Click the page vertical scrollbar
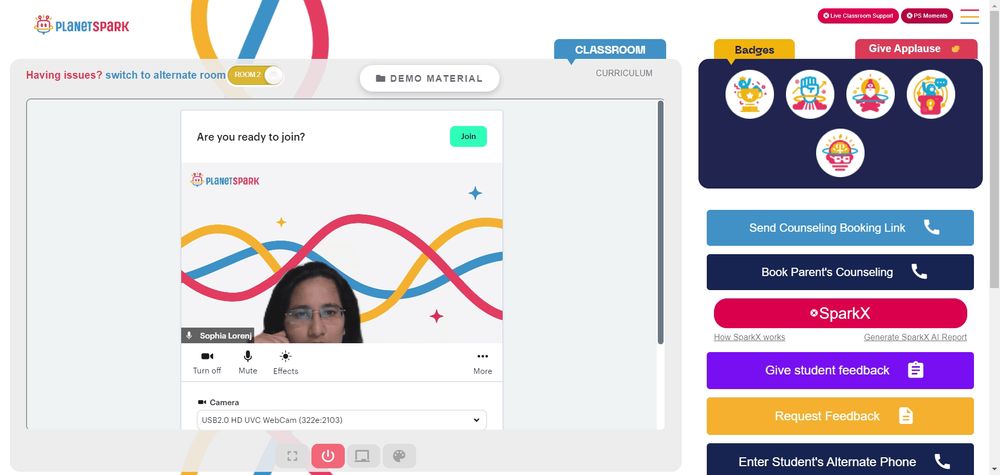Image resolution: width=1000 pixels, height=475 pixels. [x=994, y=147]
